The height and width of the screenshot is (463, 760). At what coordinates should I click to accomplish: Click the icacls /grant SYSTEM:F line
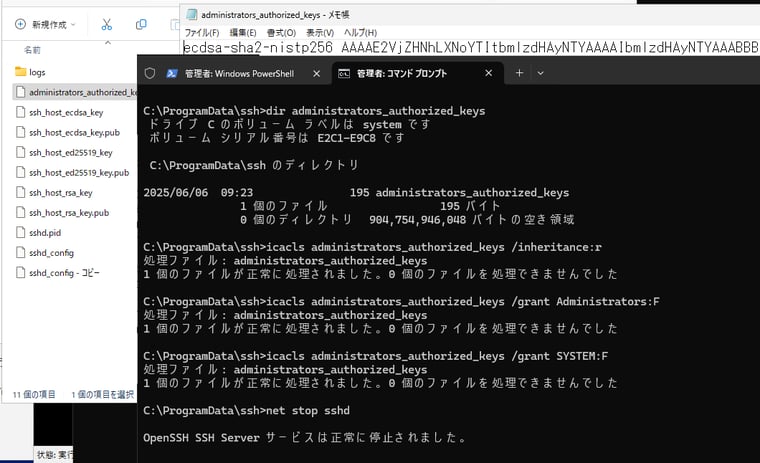coord(376,356)
